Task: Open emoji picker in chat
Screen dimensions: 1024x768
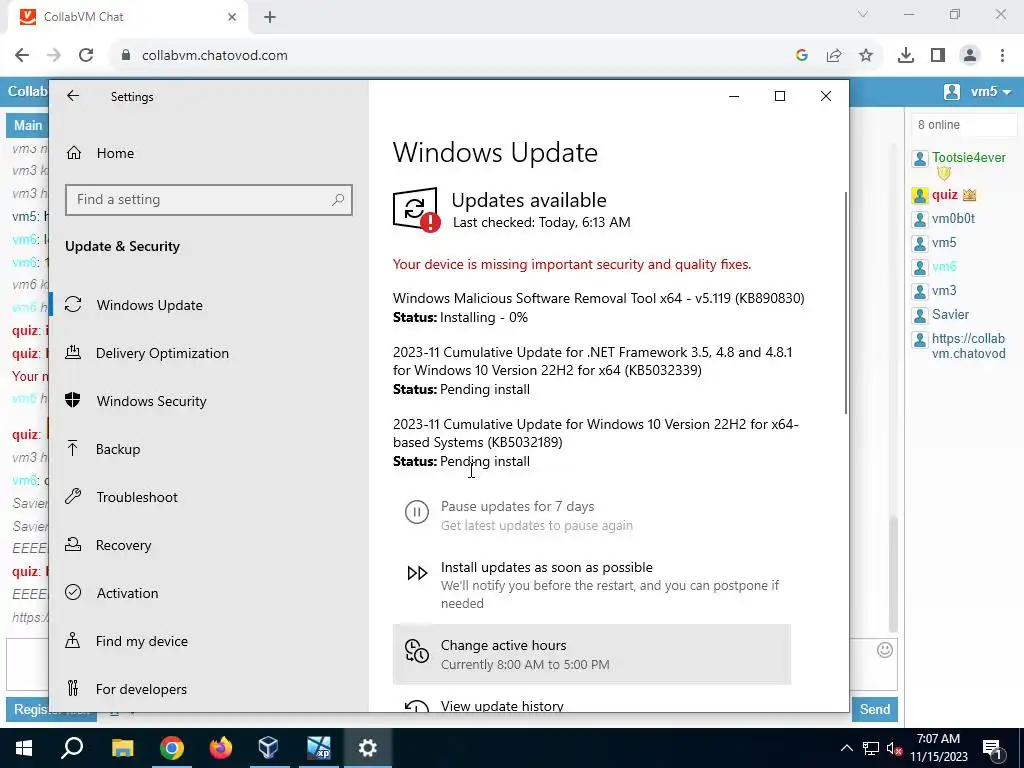Action: point(885,650)
